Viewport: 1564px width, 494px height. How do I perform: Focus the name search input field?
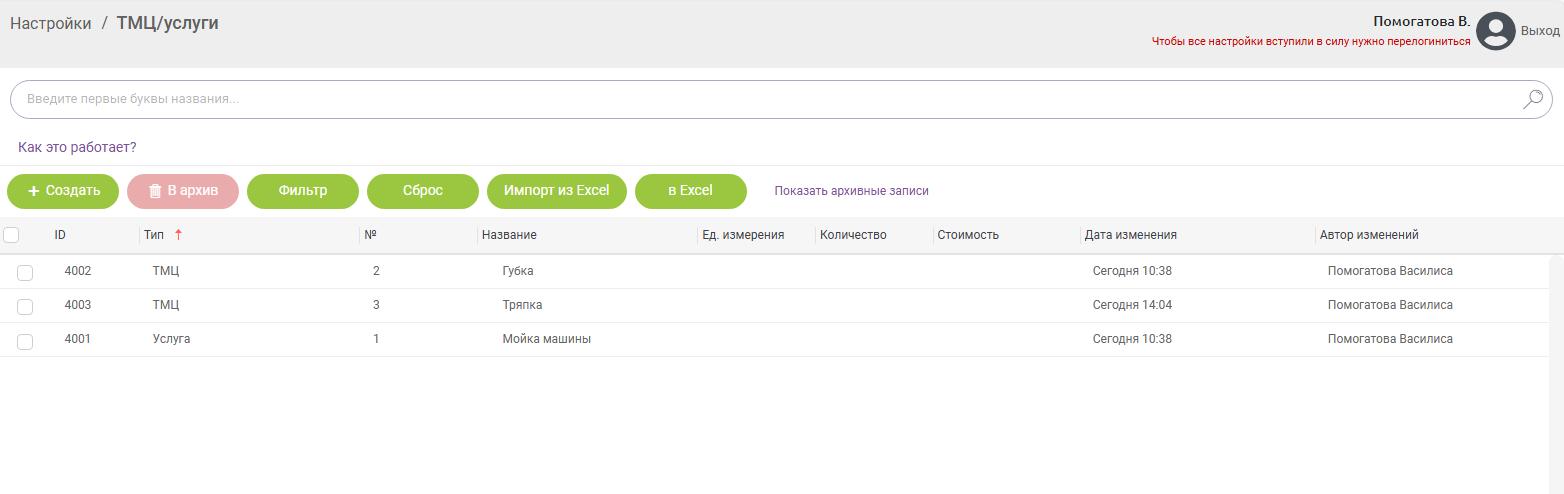tap(760, 99)
